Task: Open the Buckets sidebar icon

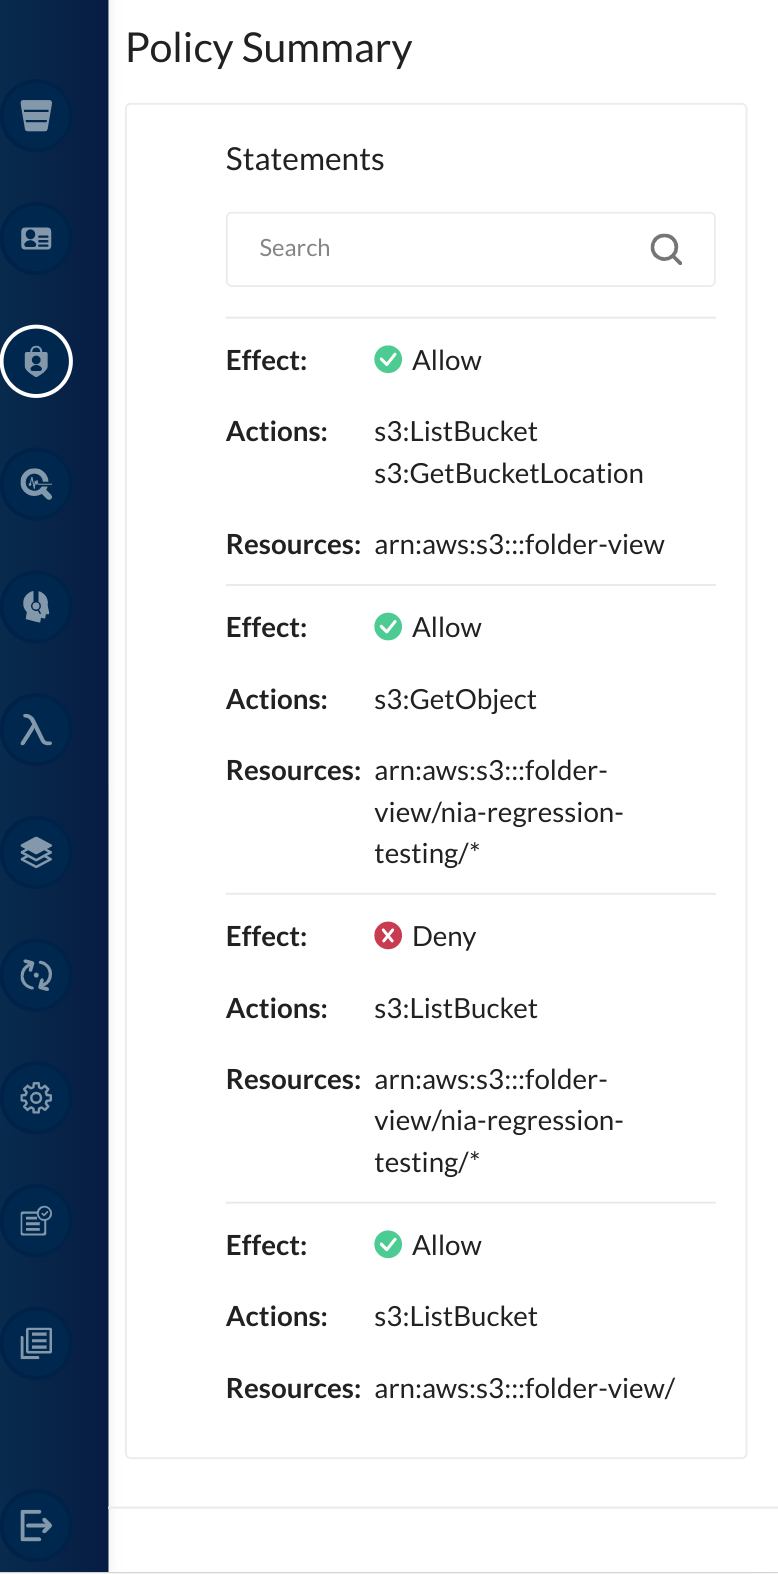Action: point(36,116)
